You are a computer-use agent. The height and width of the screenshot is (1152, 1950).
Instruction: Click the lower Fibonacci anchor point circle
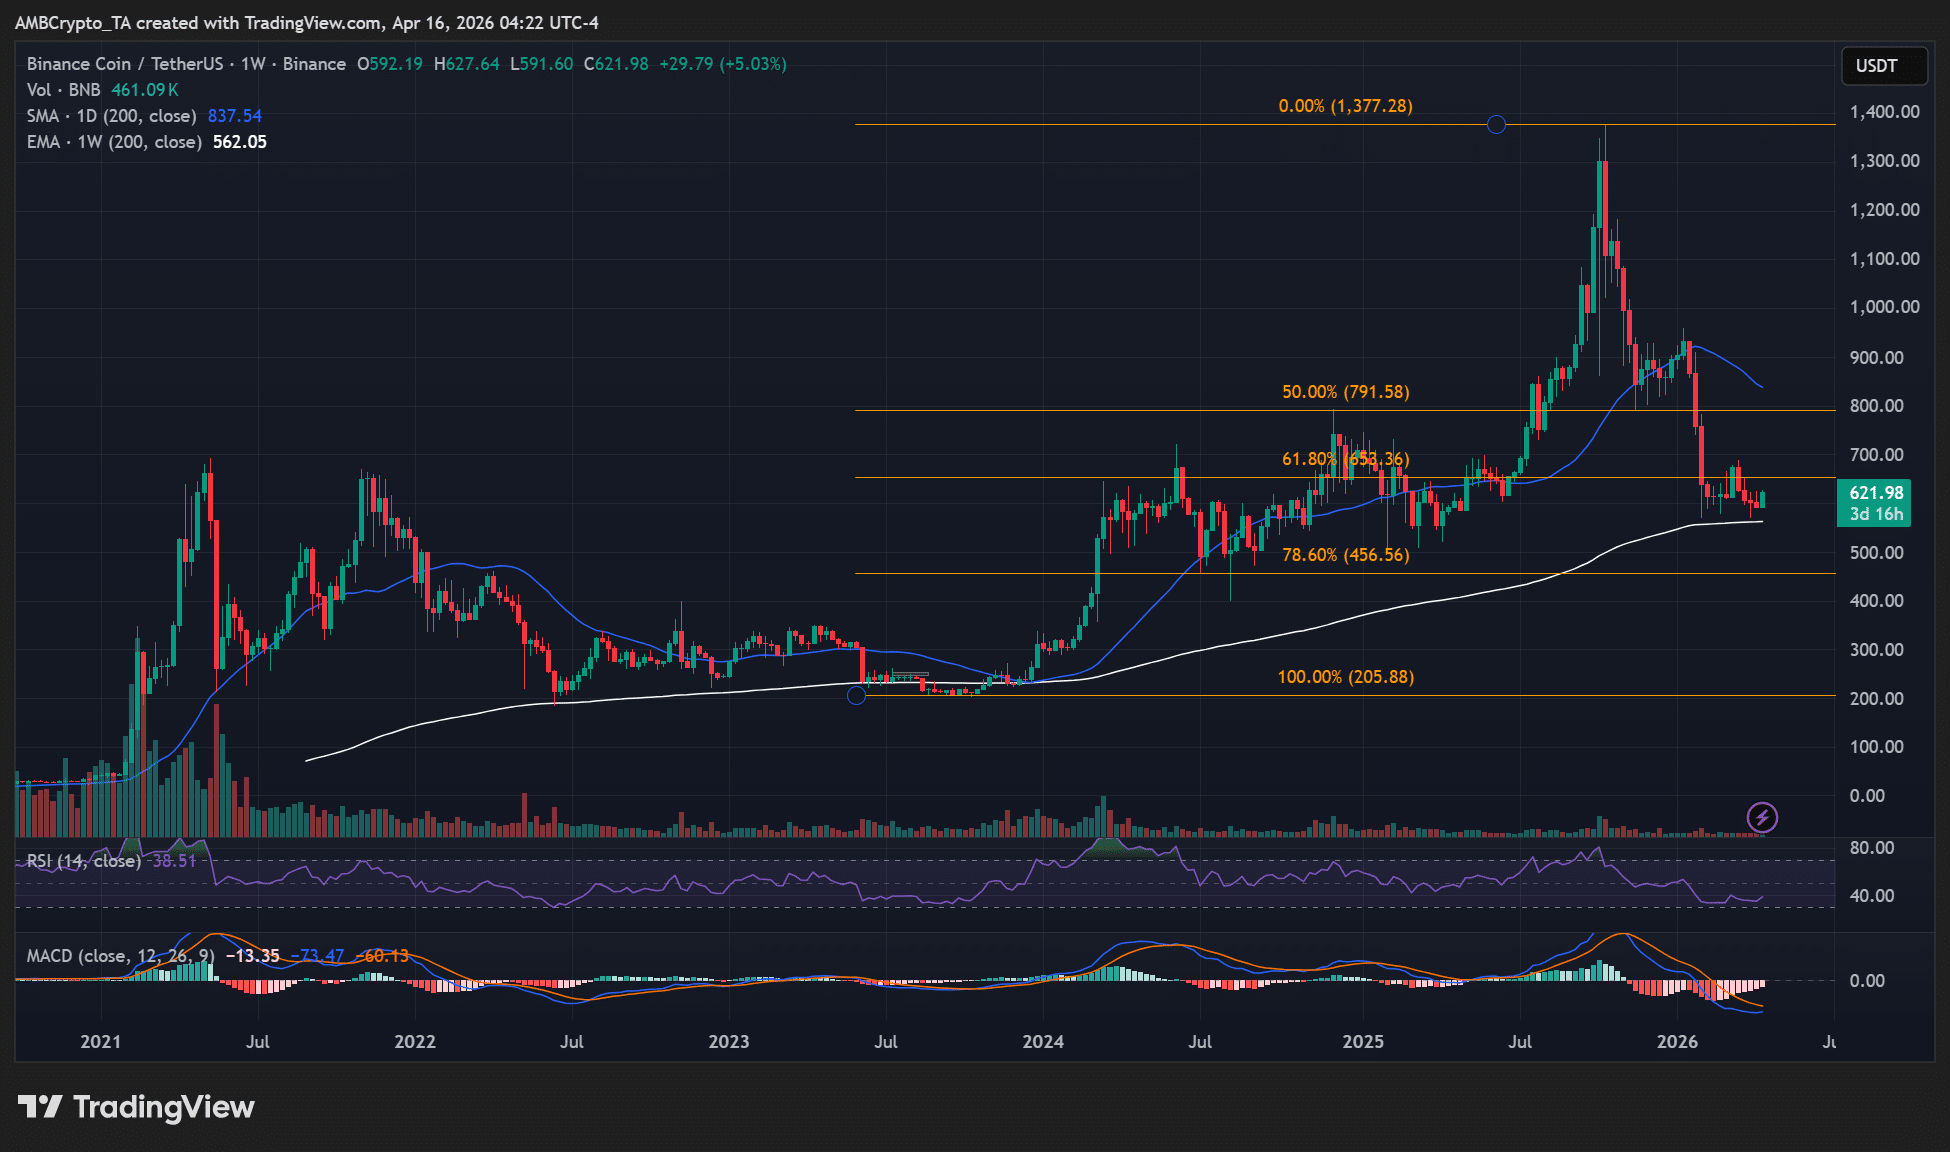click(857, 696)
